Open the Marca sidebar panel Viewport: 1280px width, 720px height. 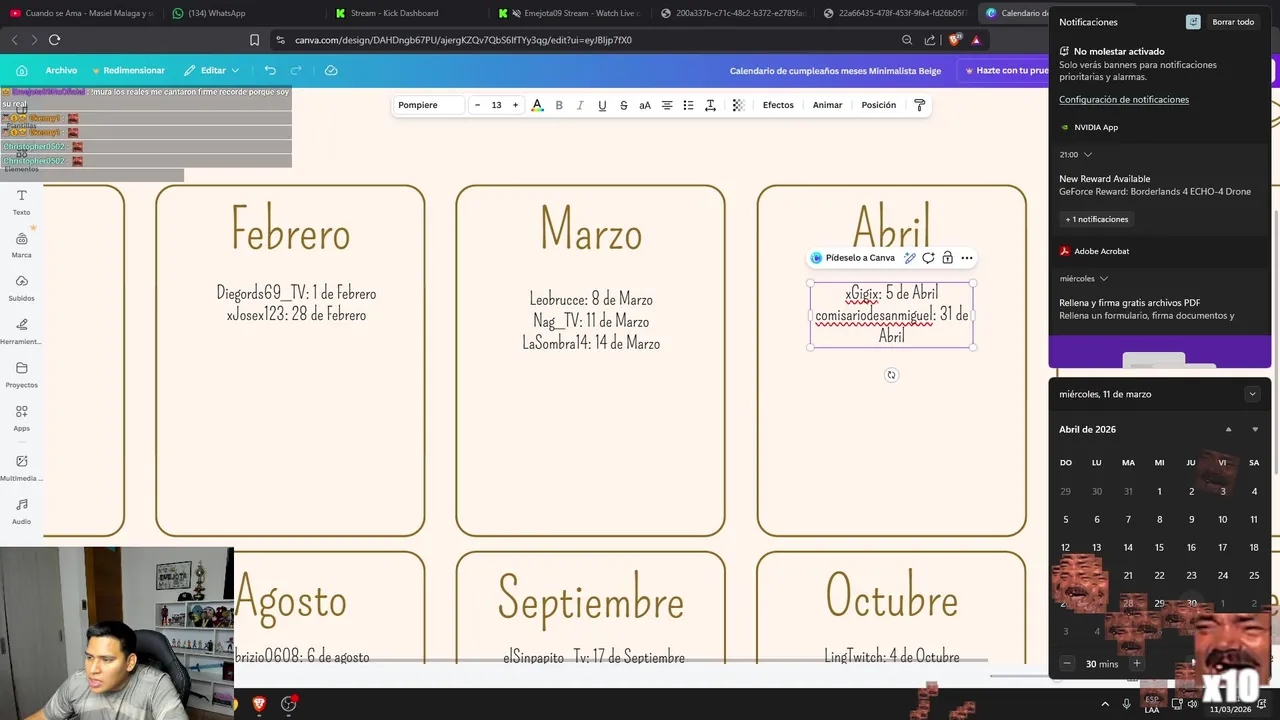pos(21,244)
